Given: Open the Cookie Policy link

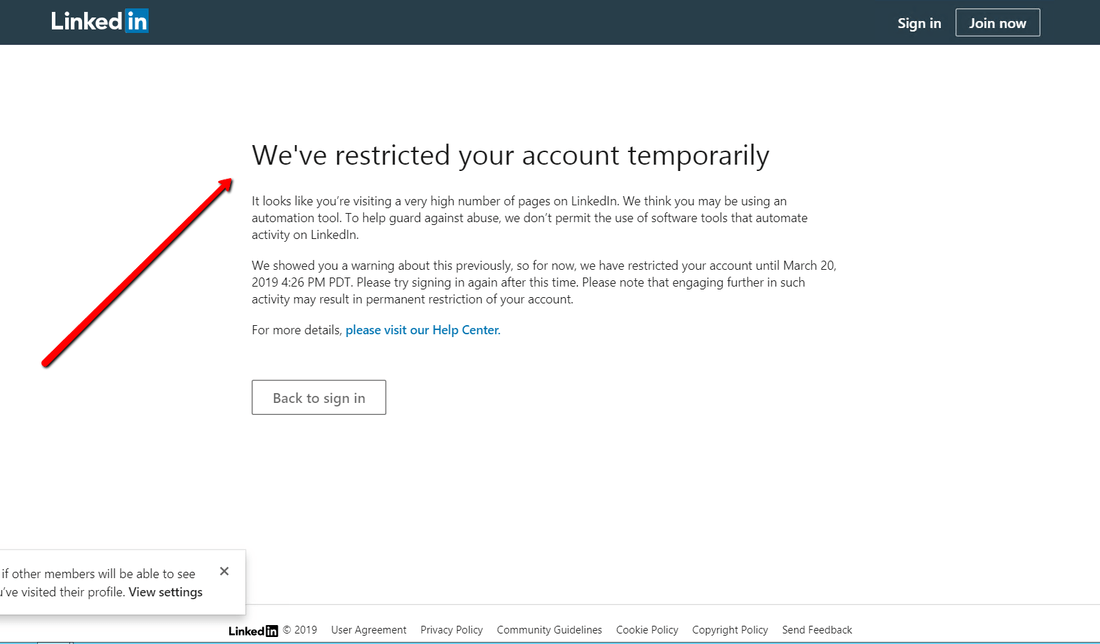Looking at the screenshot, I should click(647, 630).
